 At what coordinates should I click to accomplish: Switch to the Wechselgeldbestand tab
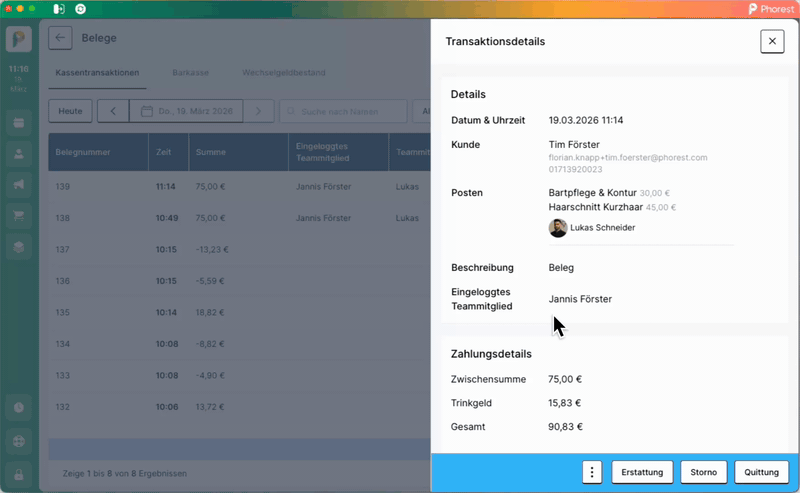click(284, 72)
